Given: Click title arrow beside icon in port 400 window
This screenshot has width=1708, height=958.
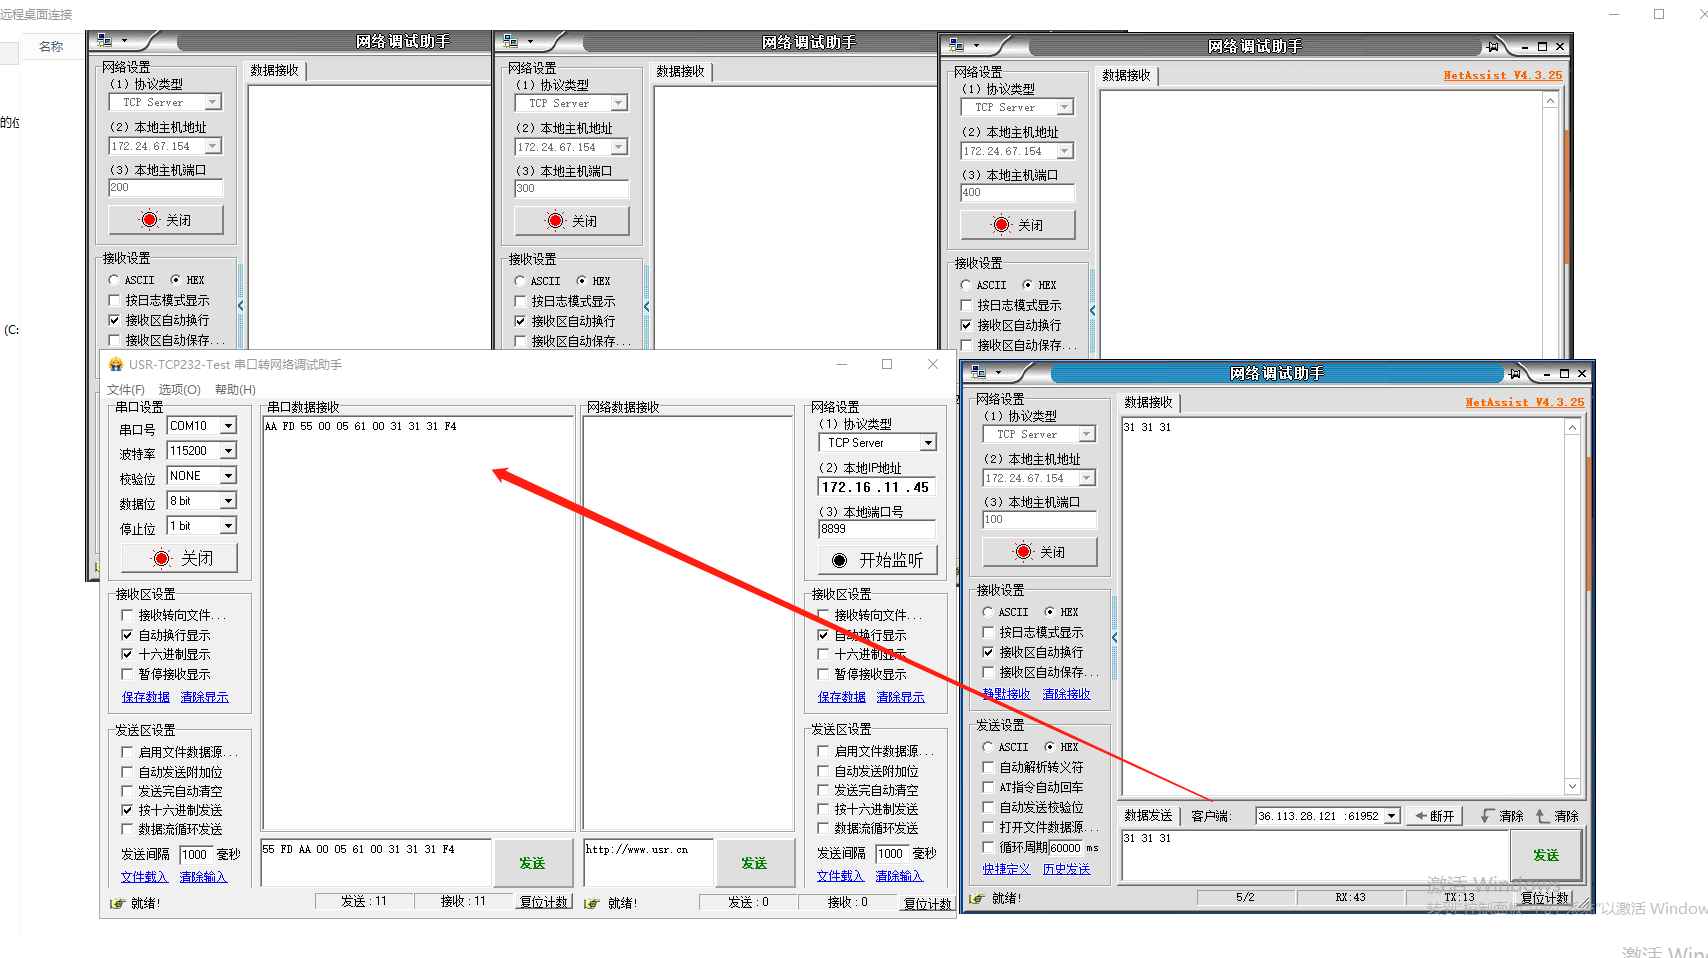Looking at the screenshot, I should click(x=976, y=47).
